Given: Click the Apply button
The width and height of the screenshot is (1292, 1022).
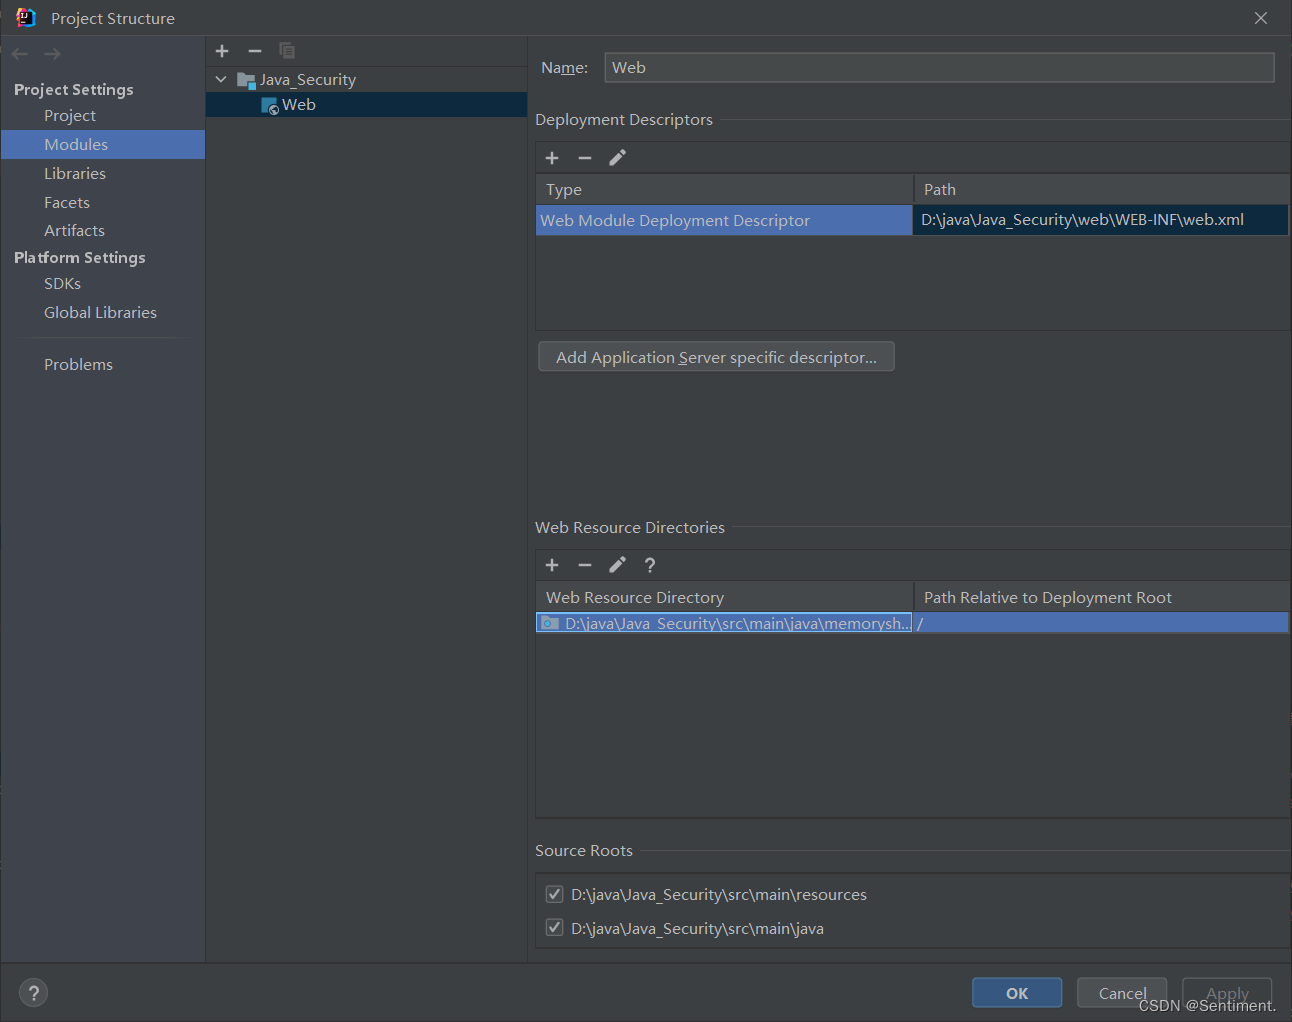Looking at the screenshot, I should (x=1227, y=993).
